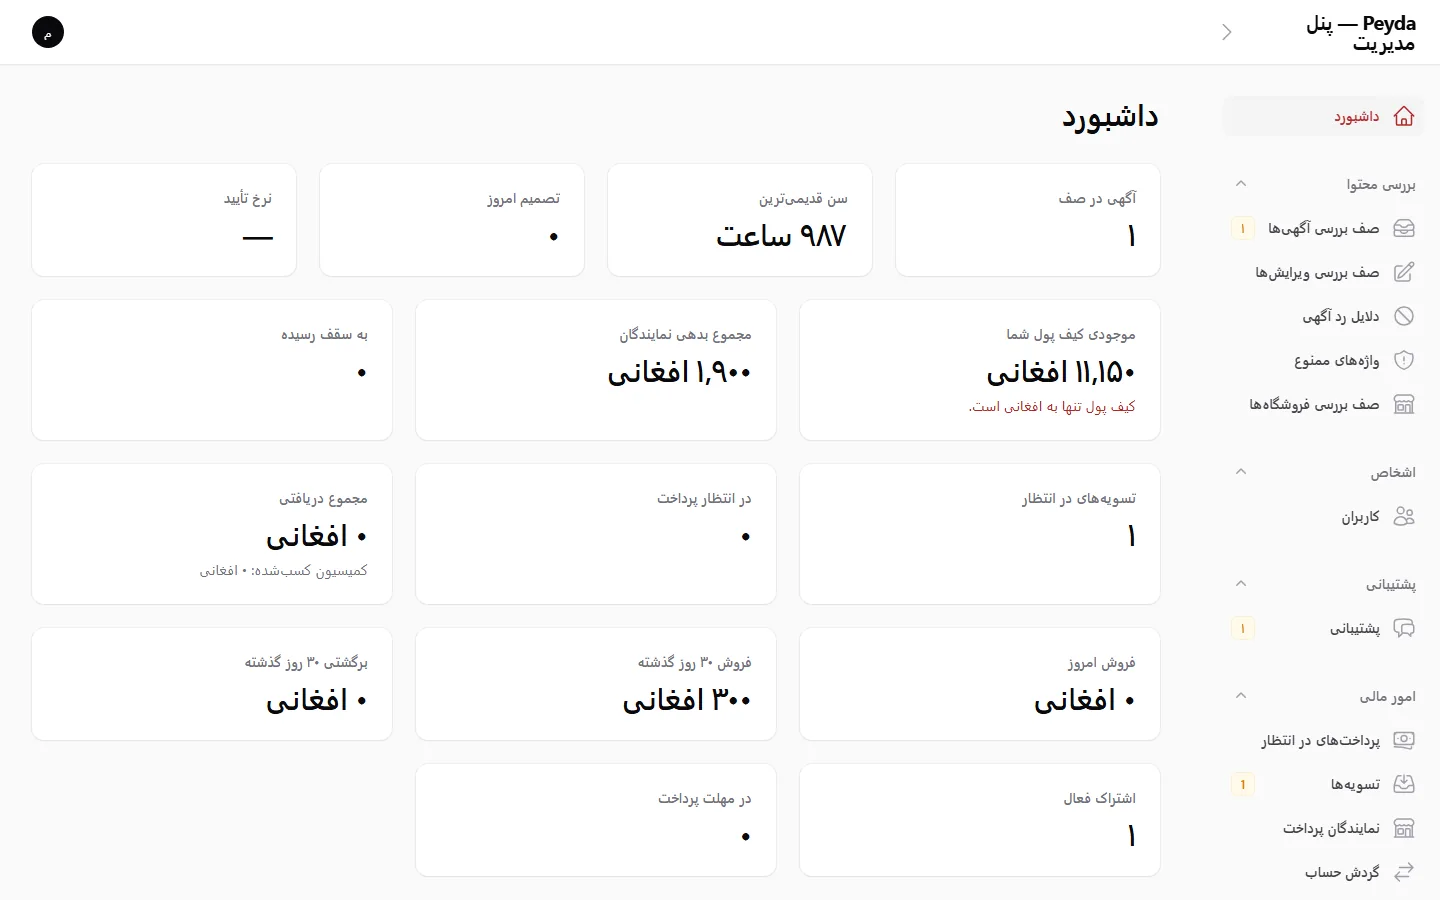The width and height of the screenshot is (1440, 900).
Task: Click the count badge beside تسویه‌ها
Action: [1243, 785]
